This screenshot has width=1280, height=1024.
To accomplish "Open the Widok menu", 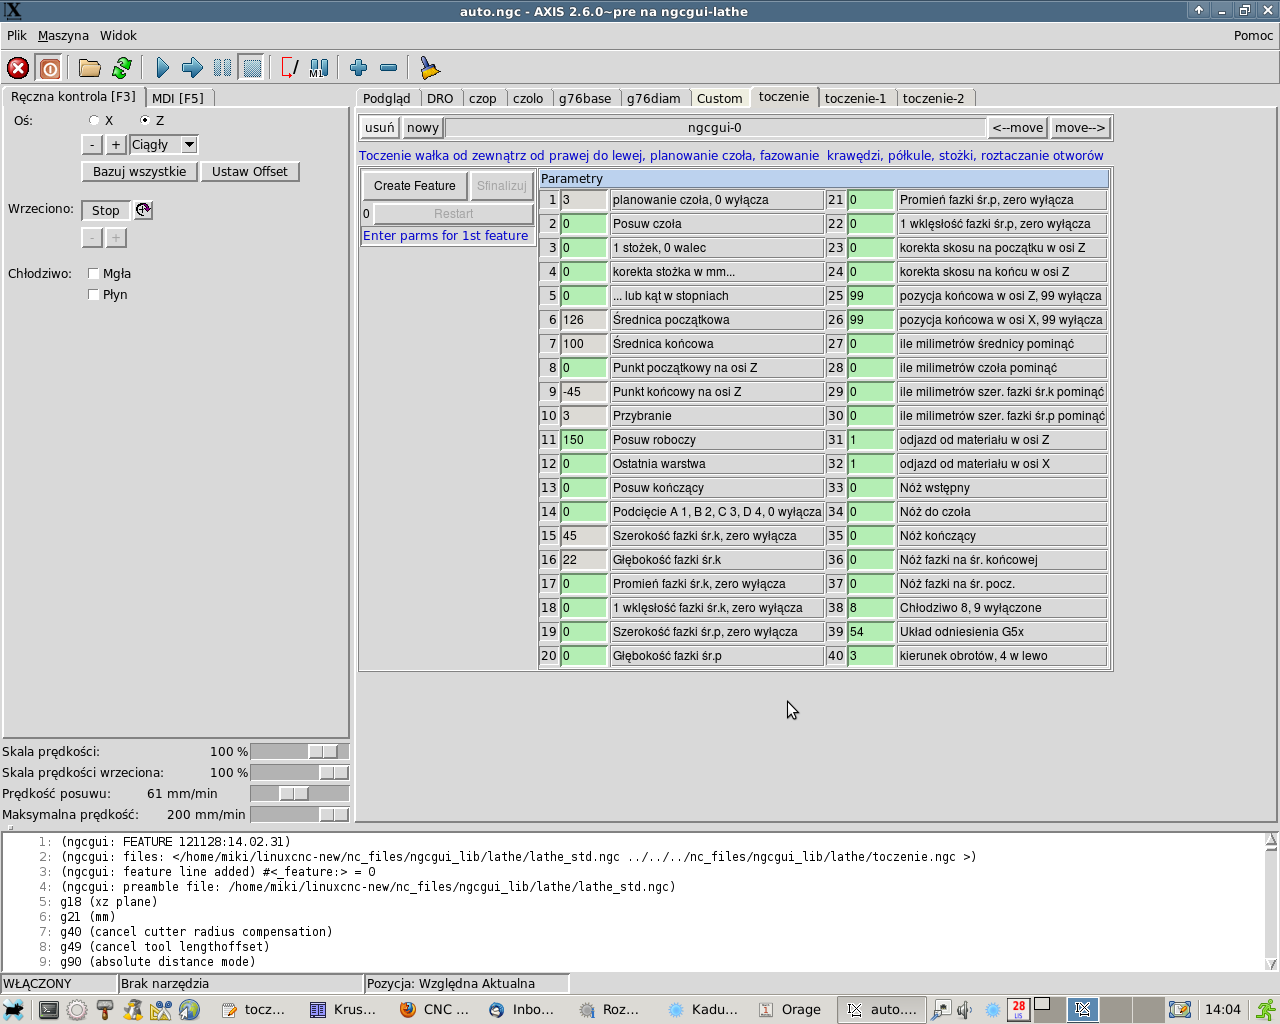I will coord(118,35).
